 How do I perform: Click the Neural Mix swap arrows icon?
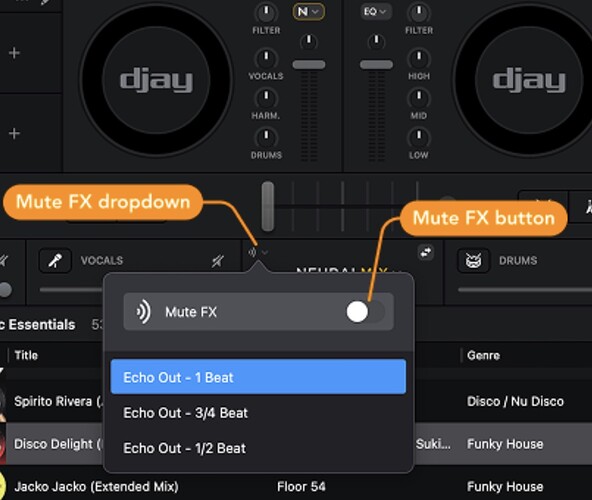pyautogui.click(x=426, y=252)
